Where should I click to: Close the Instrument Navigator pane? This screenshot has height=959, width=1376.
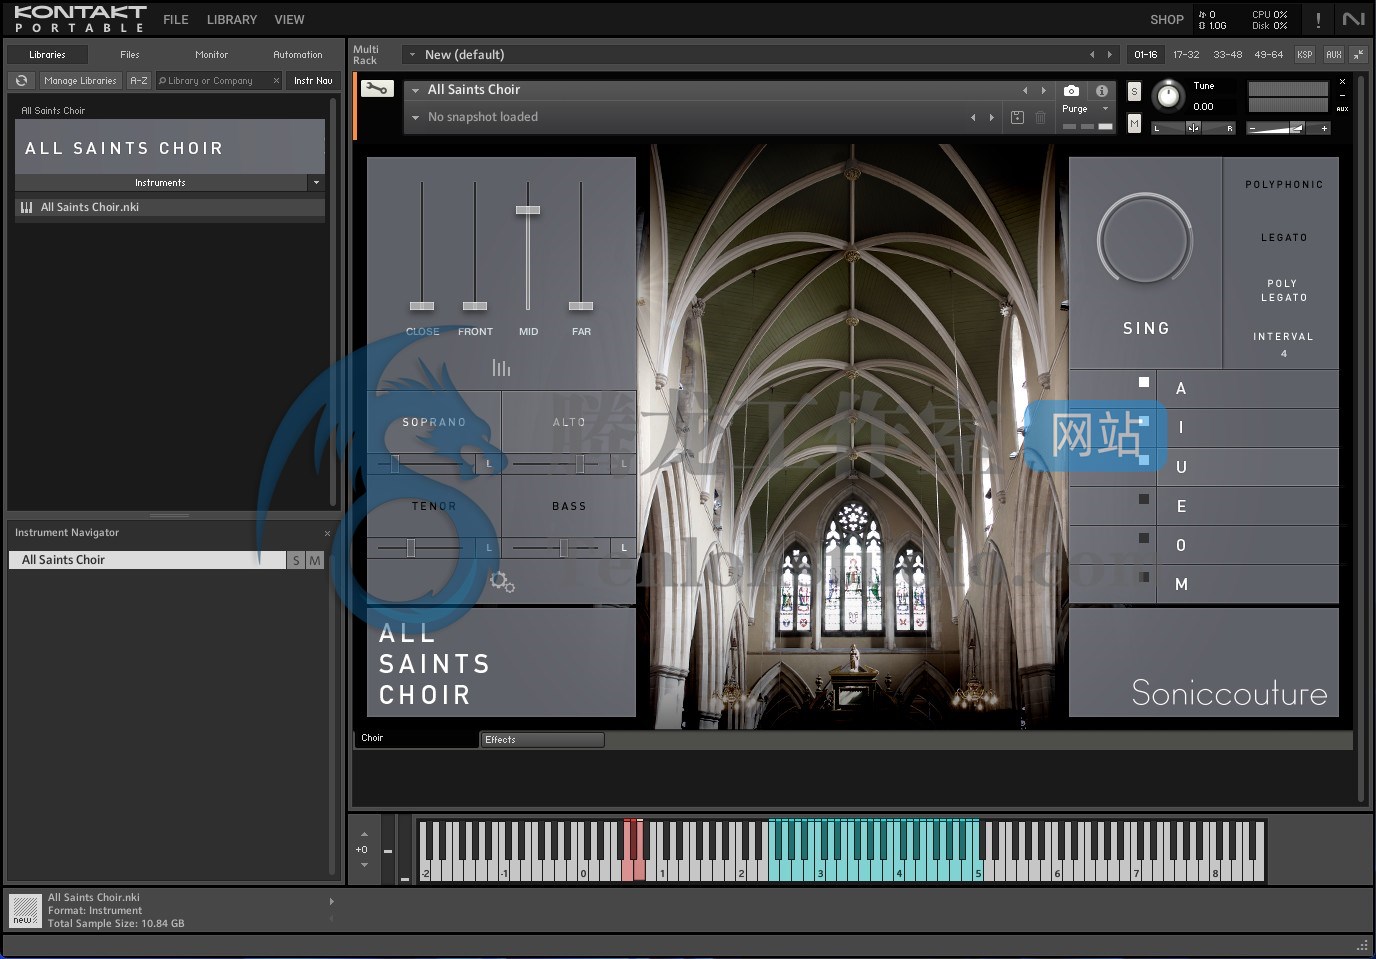327,533
